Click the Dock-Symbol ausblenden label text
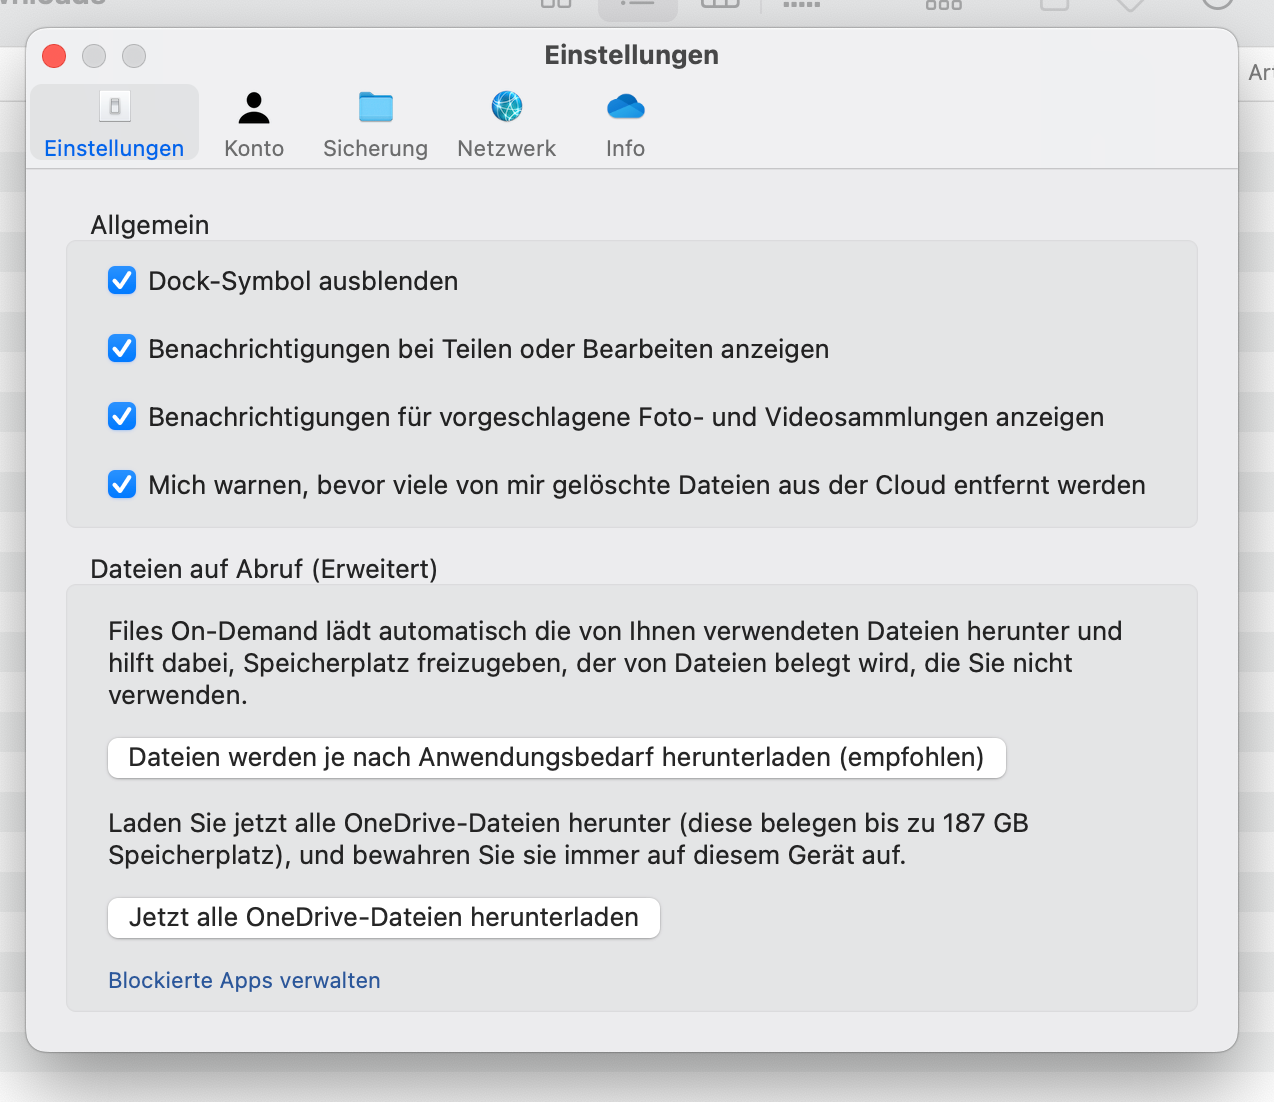The image size is (1274, 1102). (303, 281)
